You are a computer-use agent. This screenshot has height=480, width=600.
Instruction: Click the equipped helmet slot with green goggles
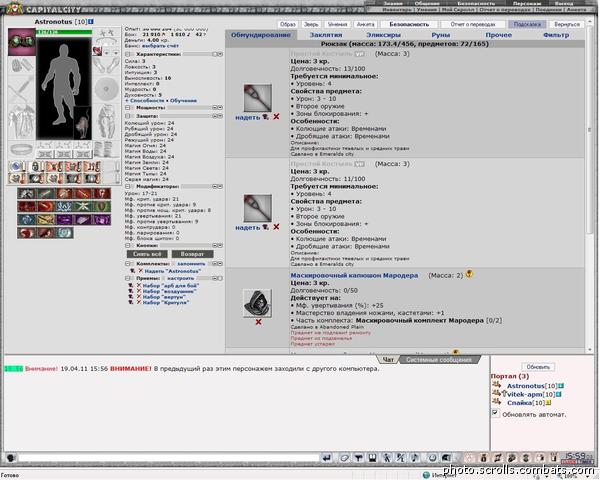22,41
